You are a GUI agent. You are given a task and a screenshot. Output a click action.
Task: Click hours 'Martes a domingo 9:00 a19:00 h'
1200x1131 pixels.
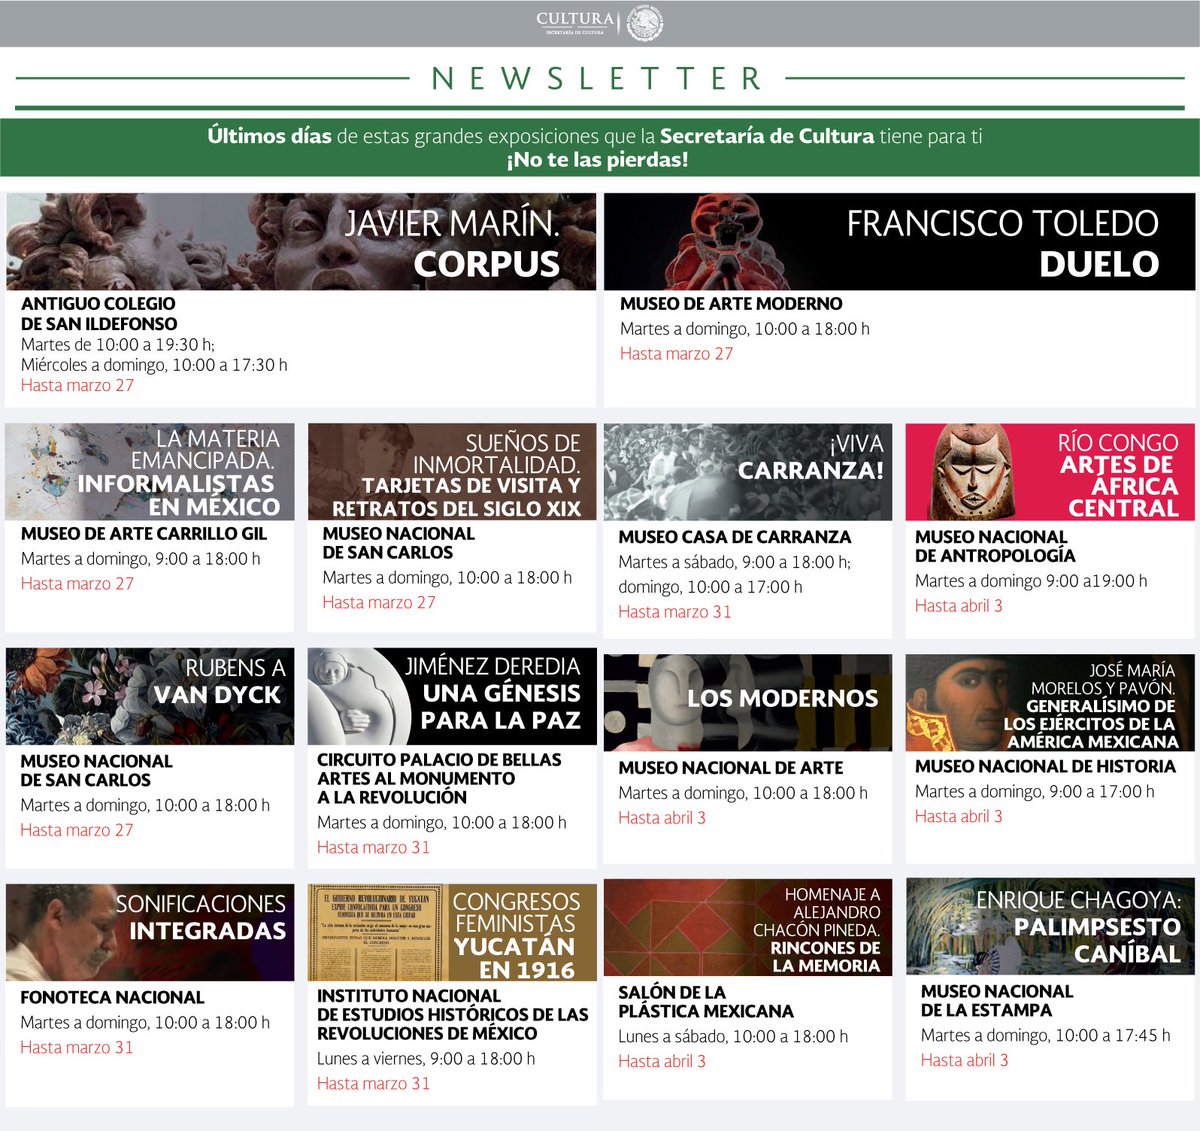pos(1031,581)
